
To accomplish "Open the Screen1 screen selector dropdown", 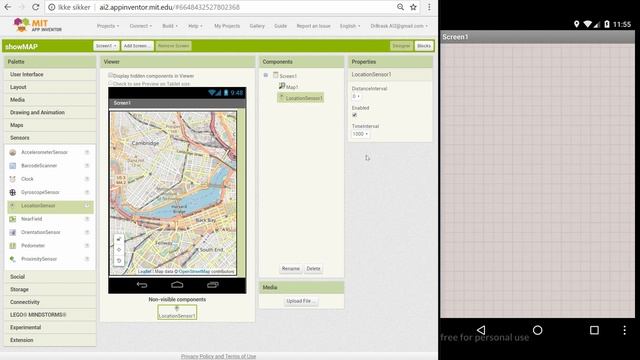I will [106, 46].
